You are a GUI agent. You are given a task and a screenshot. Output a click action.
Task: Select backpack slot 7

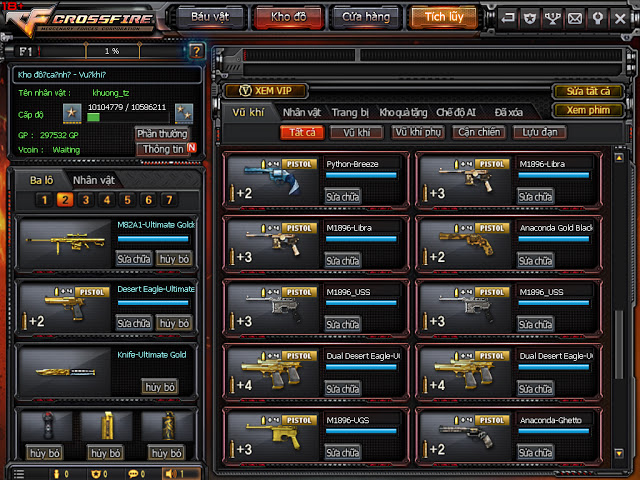[169, 200]
